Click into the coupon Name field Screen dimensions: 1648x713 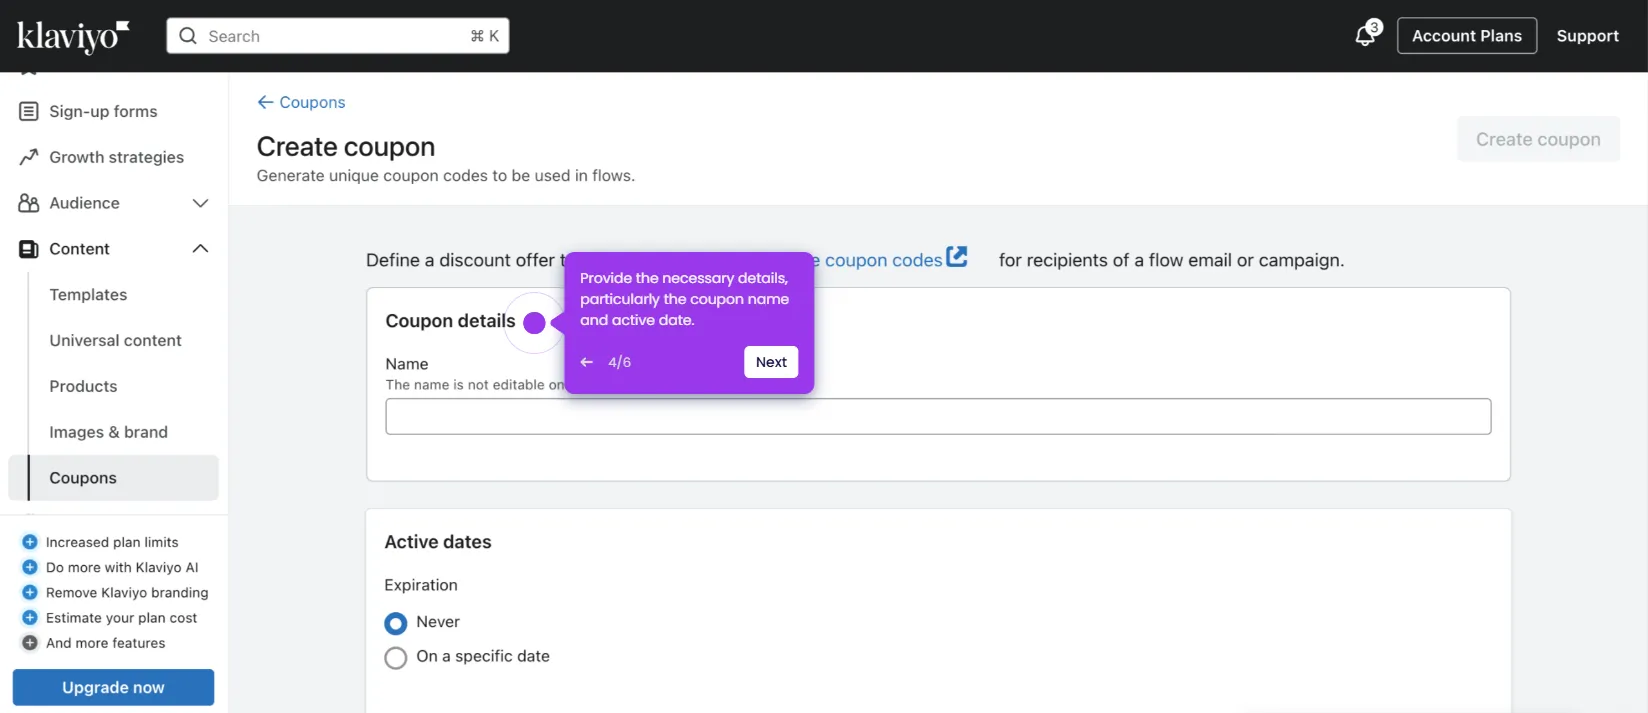(938, 417)
